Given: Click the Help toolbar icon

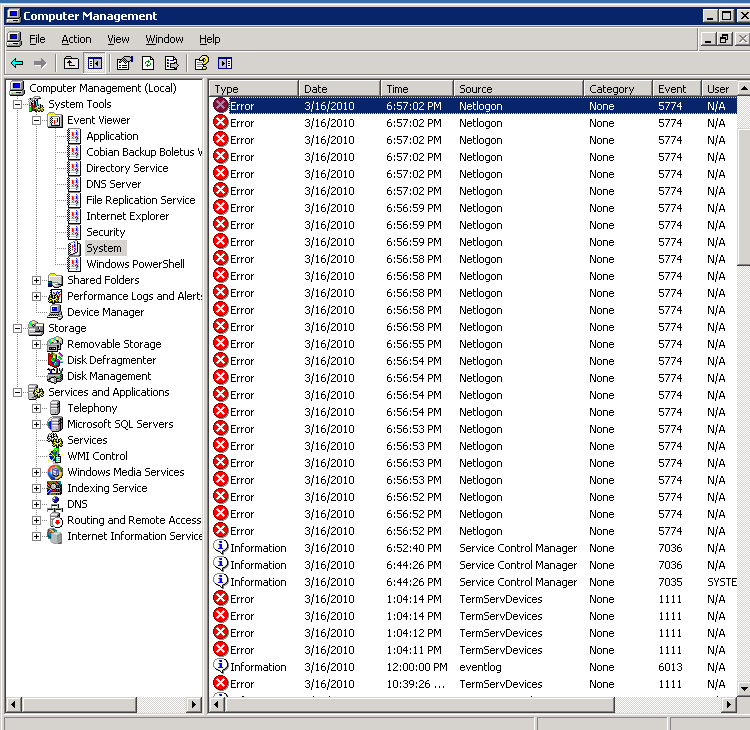Looking at the screenshot, I should coord(201,63).
